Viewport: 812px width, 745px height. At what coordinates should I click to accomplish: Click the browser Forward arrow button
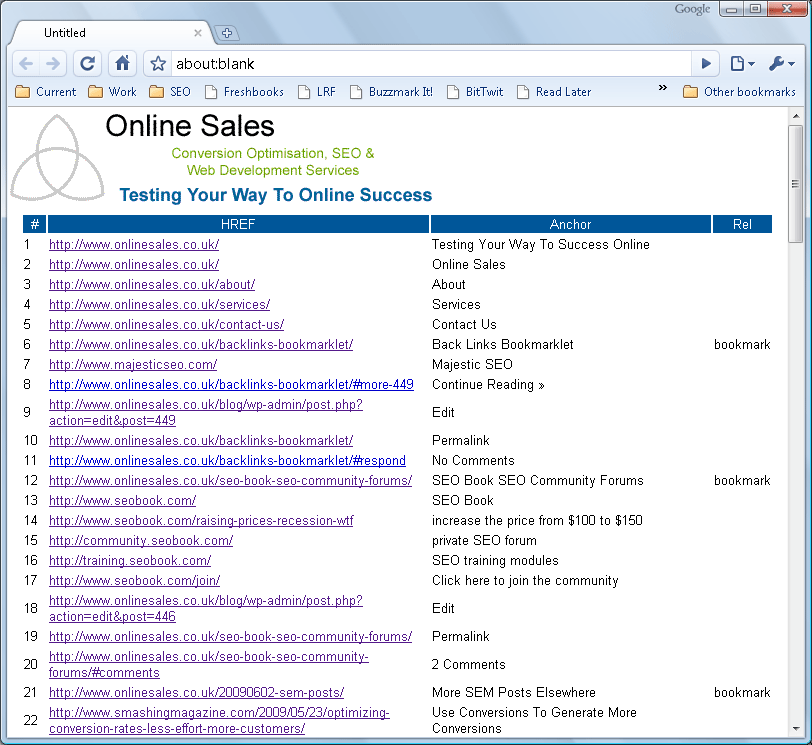tap(53, 64)
